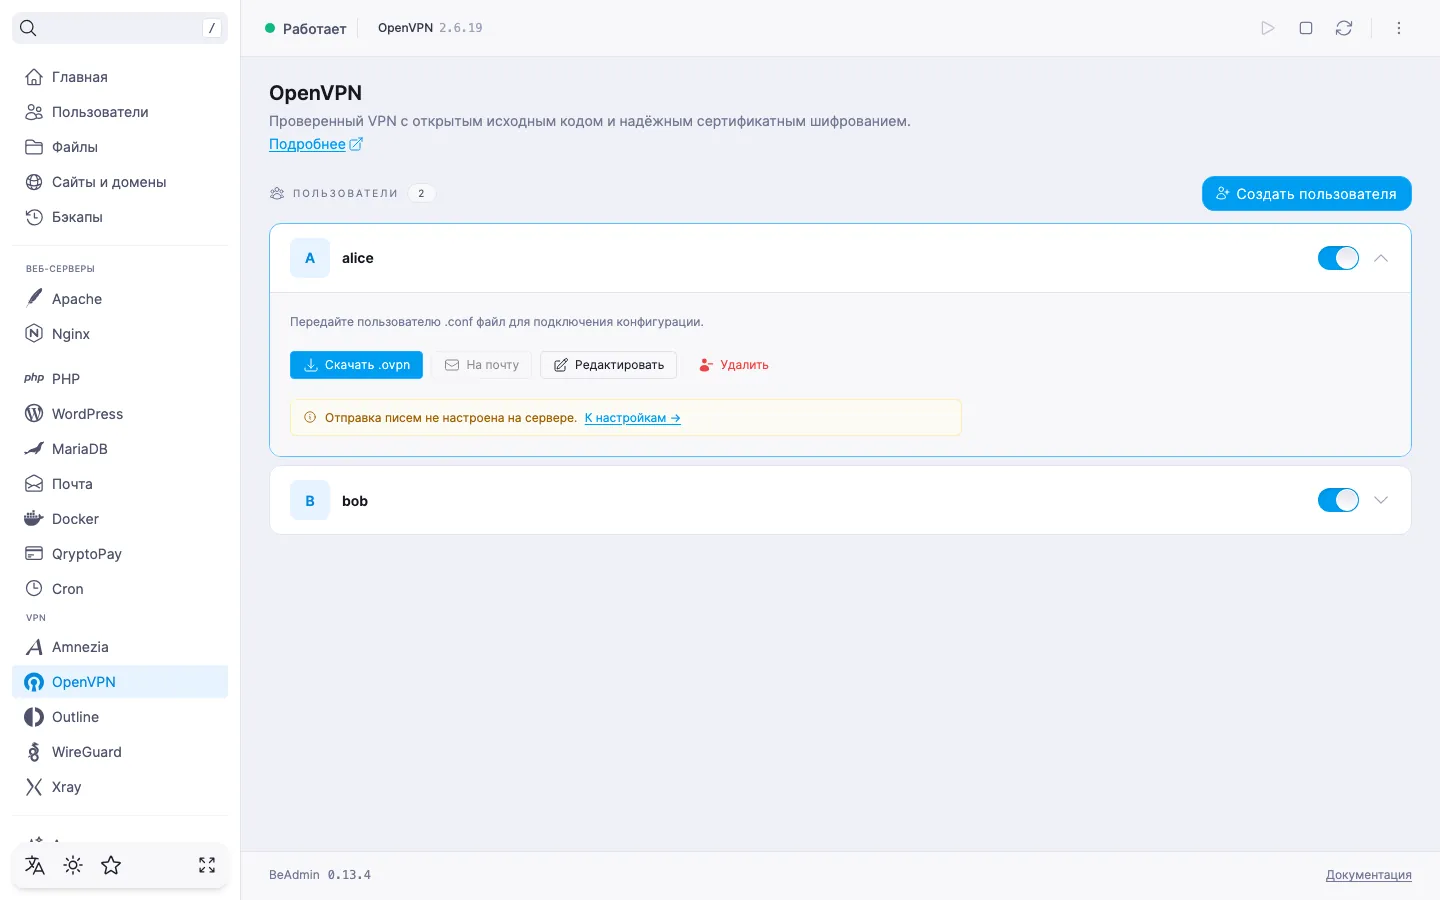Click the search magnifier icon
The image size is (1440, 900).
28,28
